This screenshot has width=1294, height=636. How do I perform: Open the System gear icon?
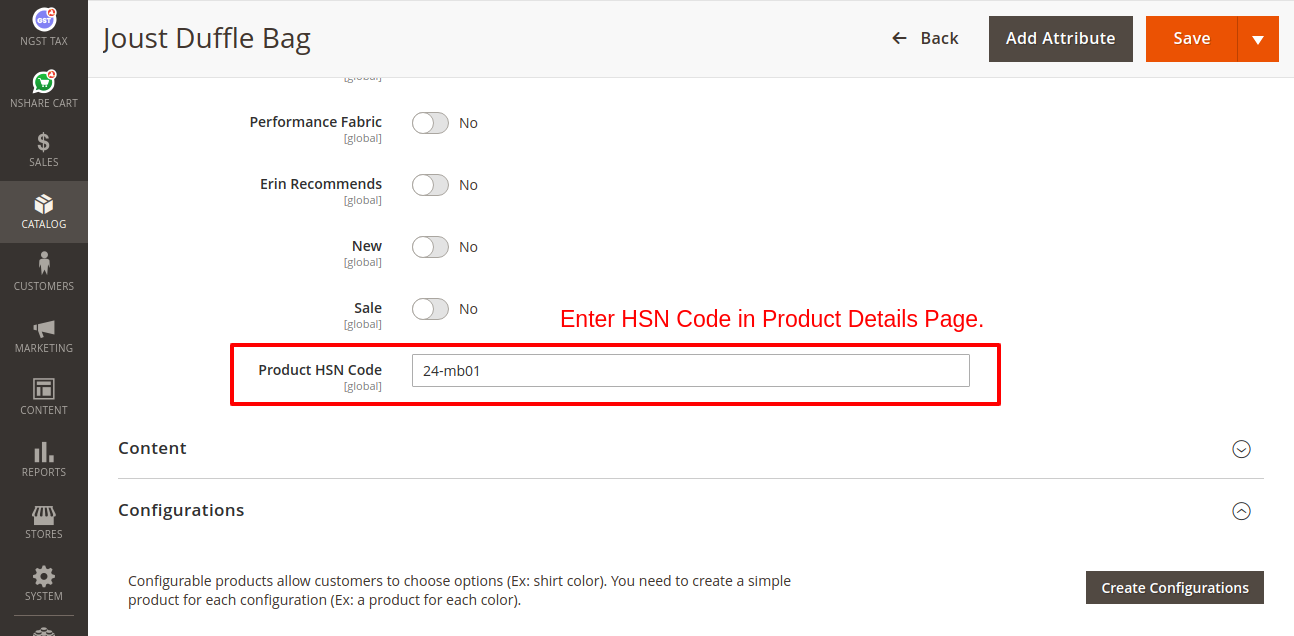[44, 577]
